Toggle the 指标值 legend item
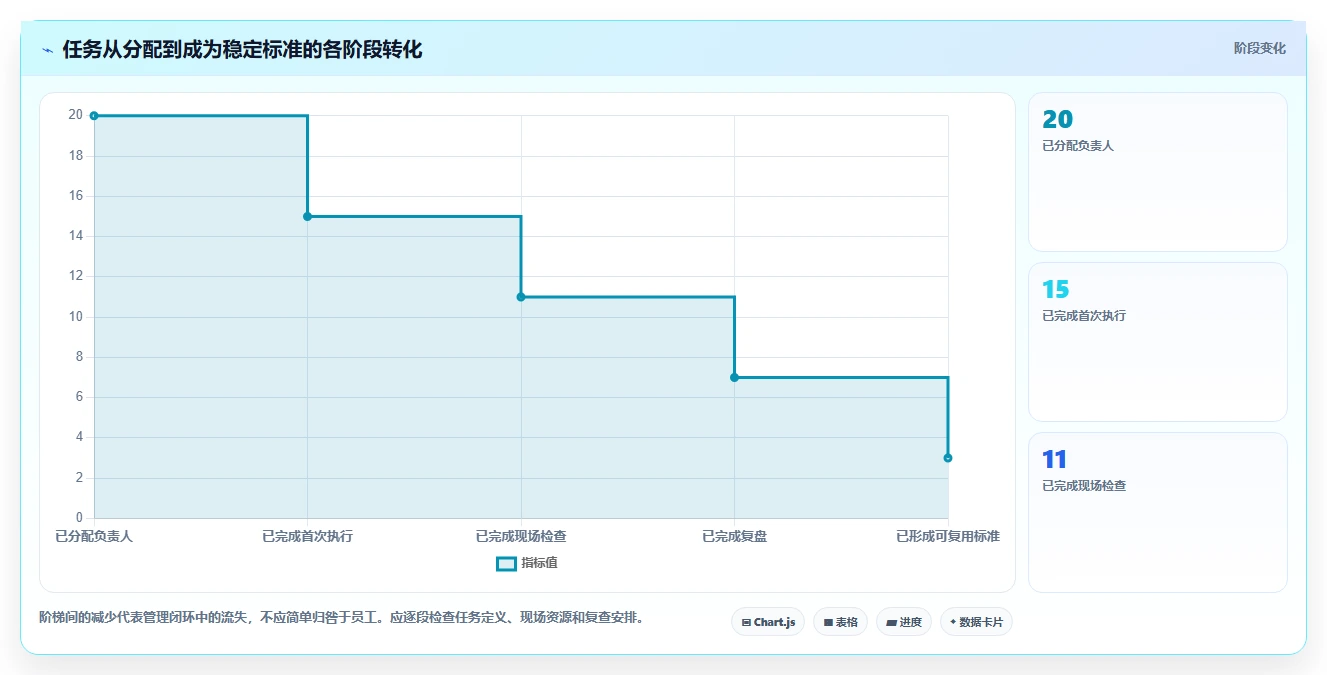1327x675 pixels. pyautogui.click(x=527, y=563)
